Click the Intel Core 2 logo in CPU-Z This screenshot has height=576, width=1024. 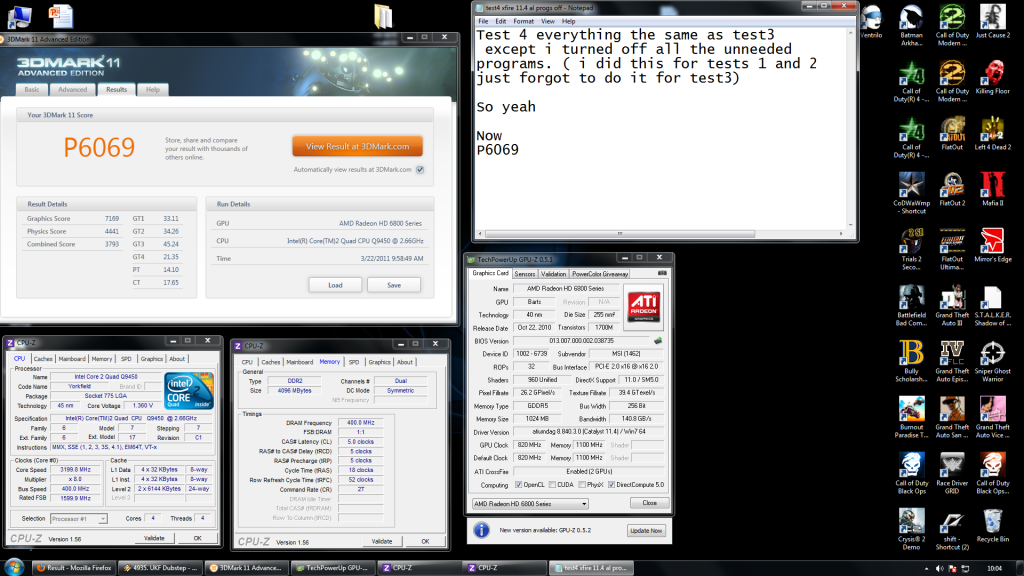tap(189, 391)
